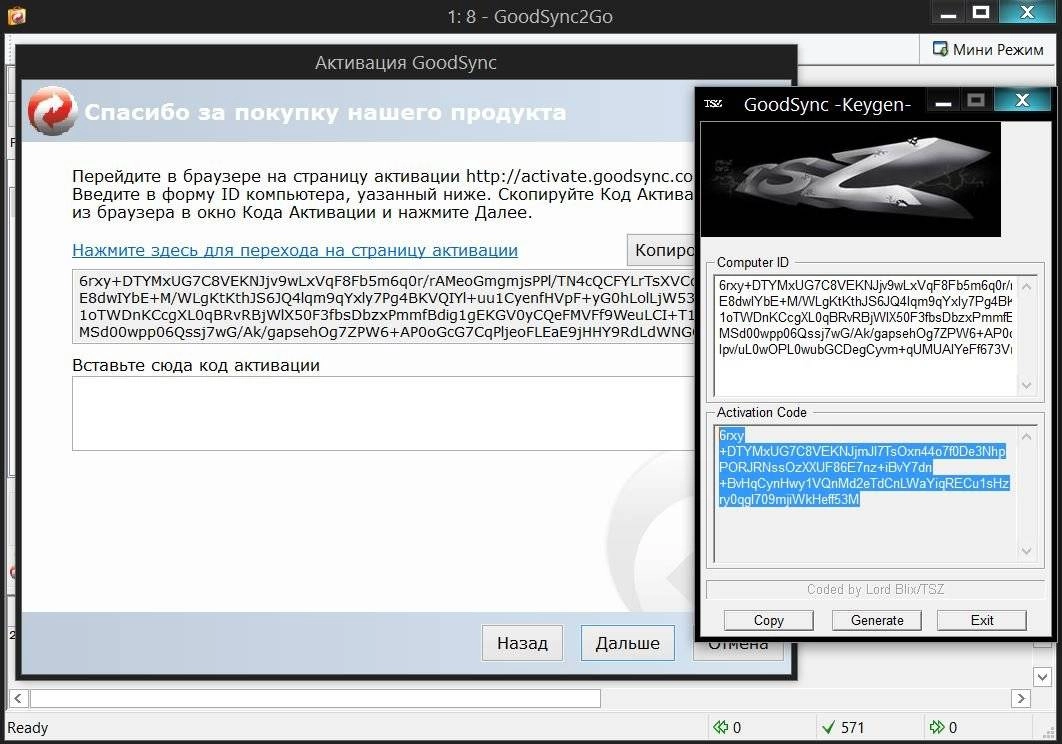
Task: Click the Копировать button next to the link
Action: pos(662,250)
